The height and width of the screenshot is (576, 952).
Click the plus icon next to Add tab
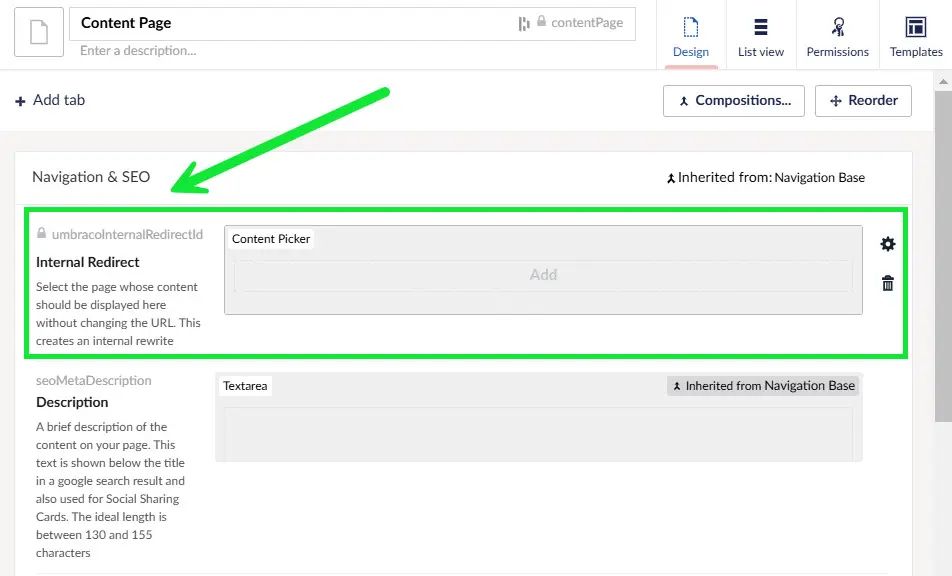point(21,100)
